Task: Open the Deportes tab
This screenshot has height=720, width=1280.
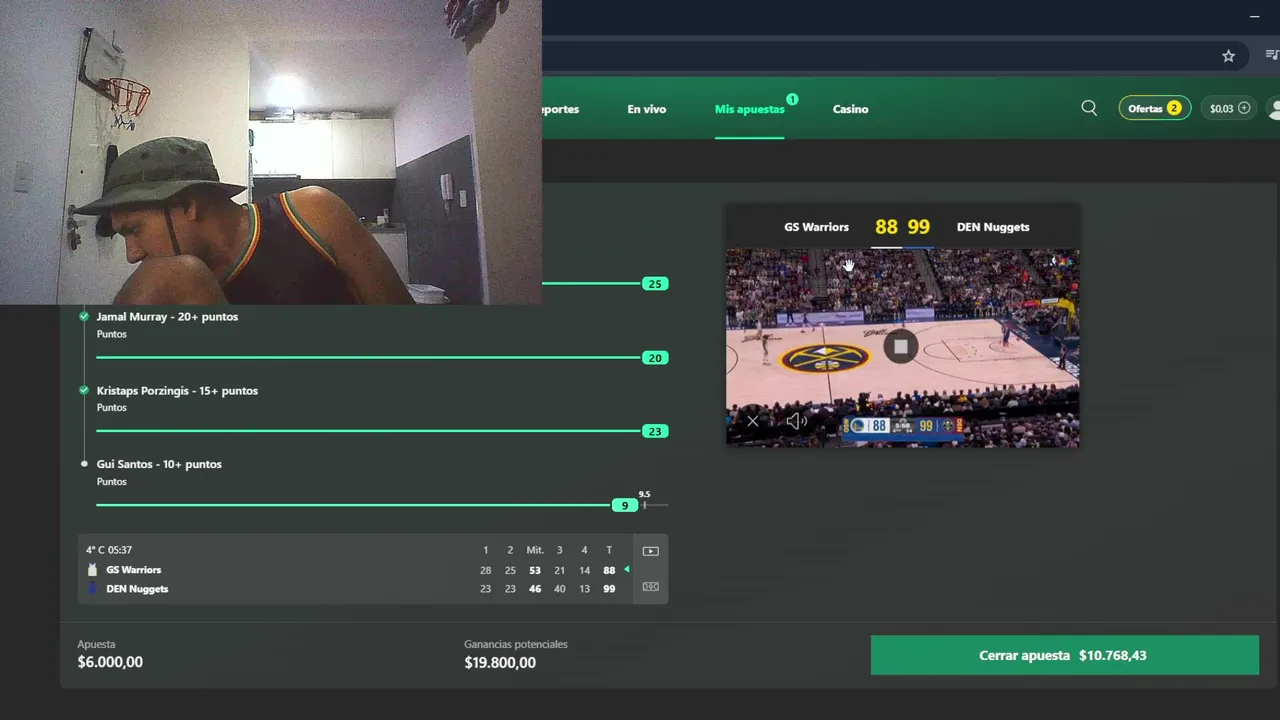Action: [560, 109]
